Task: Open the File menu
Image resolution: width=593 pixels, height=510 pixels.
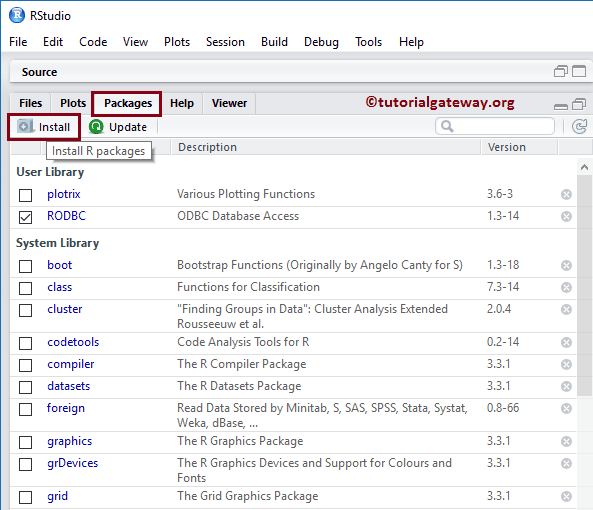Action: tap(18, 42)
